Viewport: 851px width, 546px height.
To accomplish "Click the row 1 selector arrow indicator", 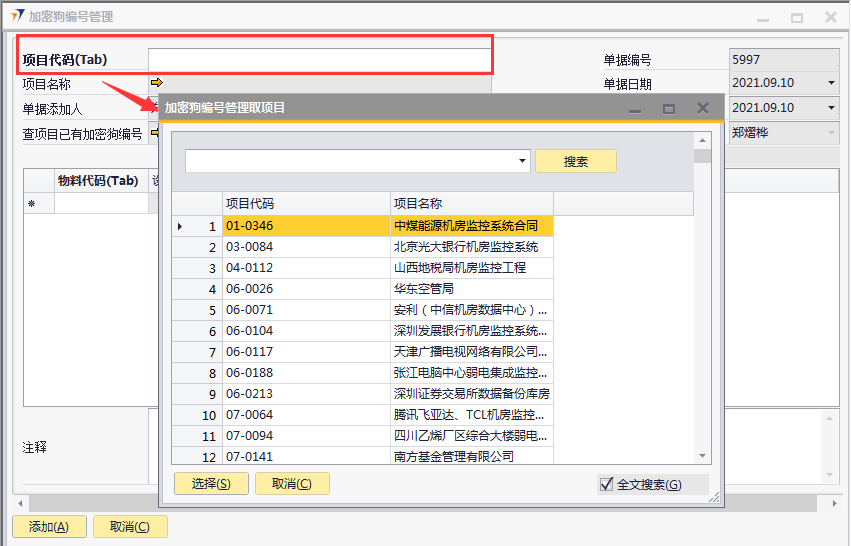I will 180,226.
